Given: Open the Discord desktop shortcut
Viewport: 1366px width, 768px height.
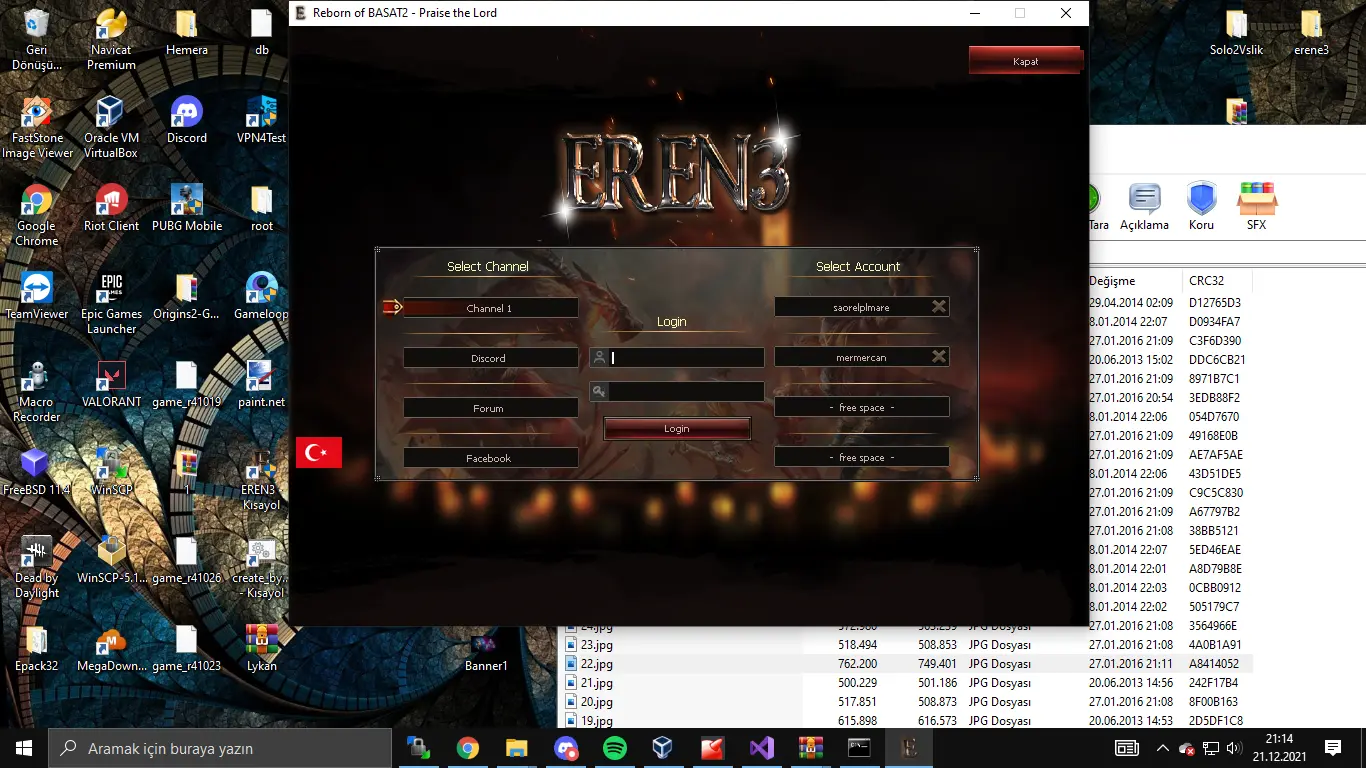Looking at the screenshot, I should (187, 121).
